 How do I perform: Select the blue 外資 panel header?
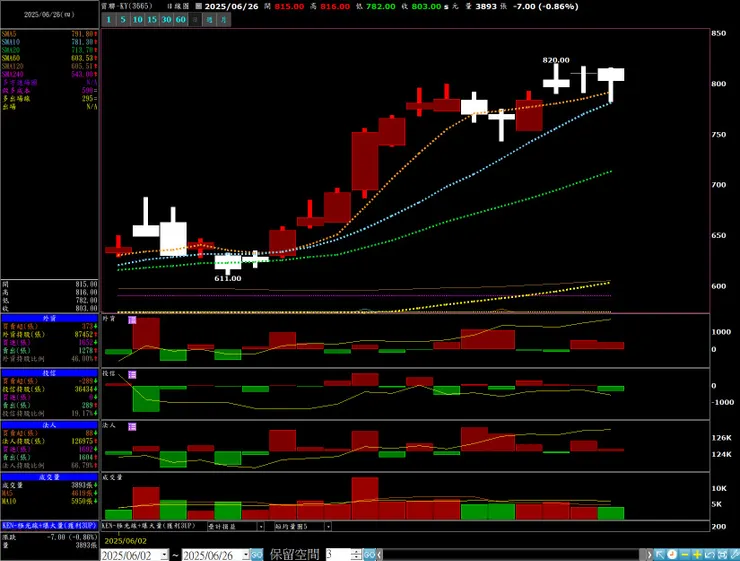50,318
